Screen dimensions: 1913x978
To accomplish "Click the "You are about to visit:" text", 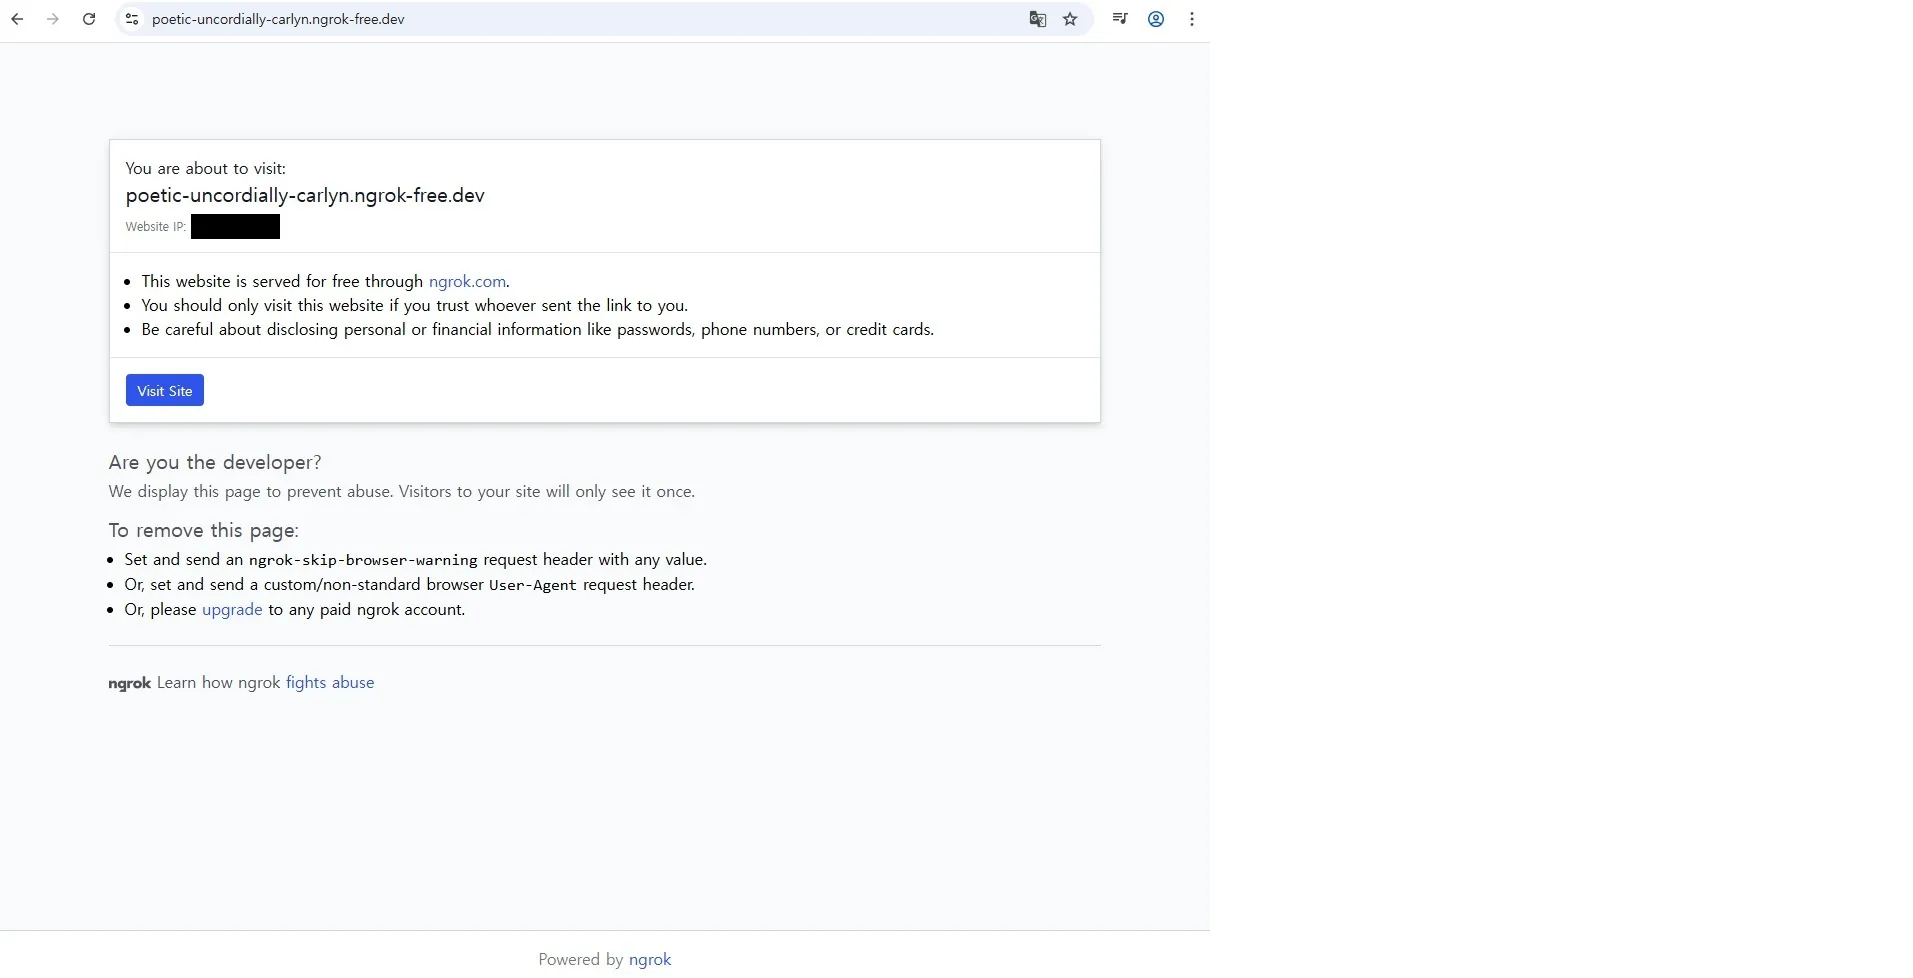I will point(206,169).
